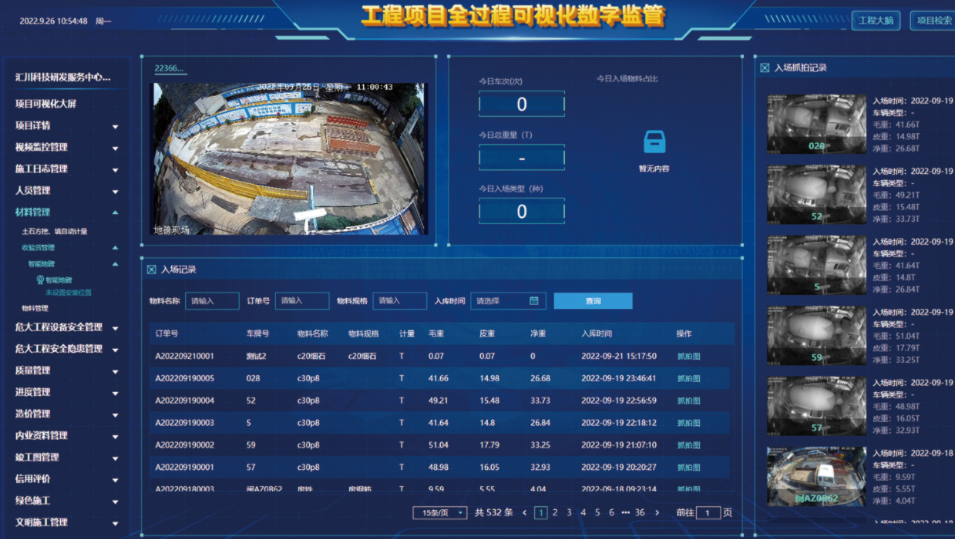Screen dimensions: 955x539
Task: Open 抓拍图 for order A202209190001
Action: (689, 467)
